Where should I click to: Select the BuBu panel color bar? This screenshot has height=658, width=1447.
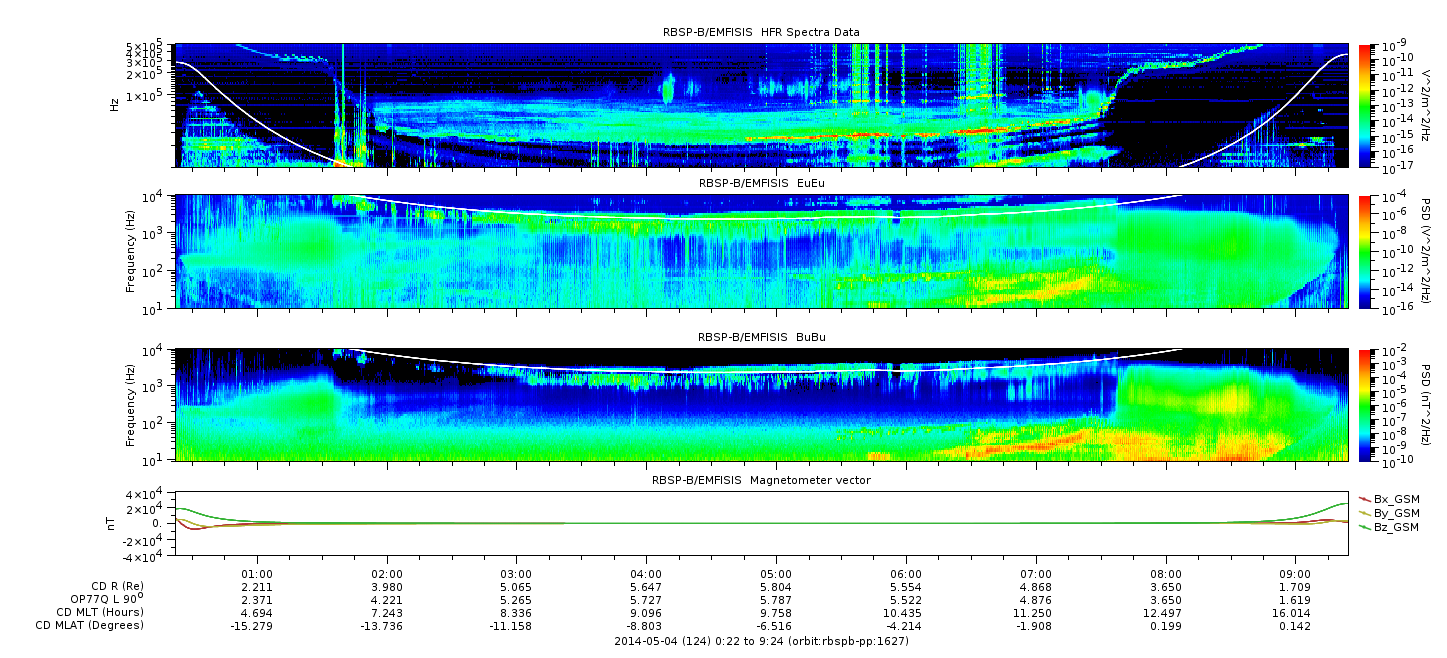(1365, 405)
